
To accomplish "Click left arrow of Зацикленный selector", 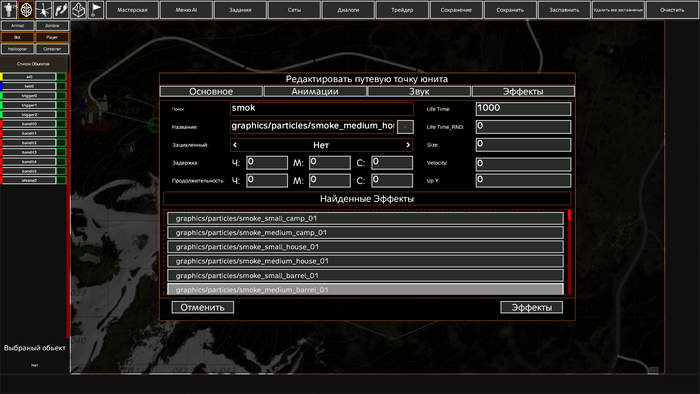I will [235, 145].
